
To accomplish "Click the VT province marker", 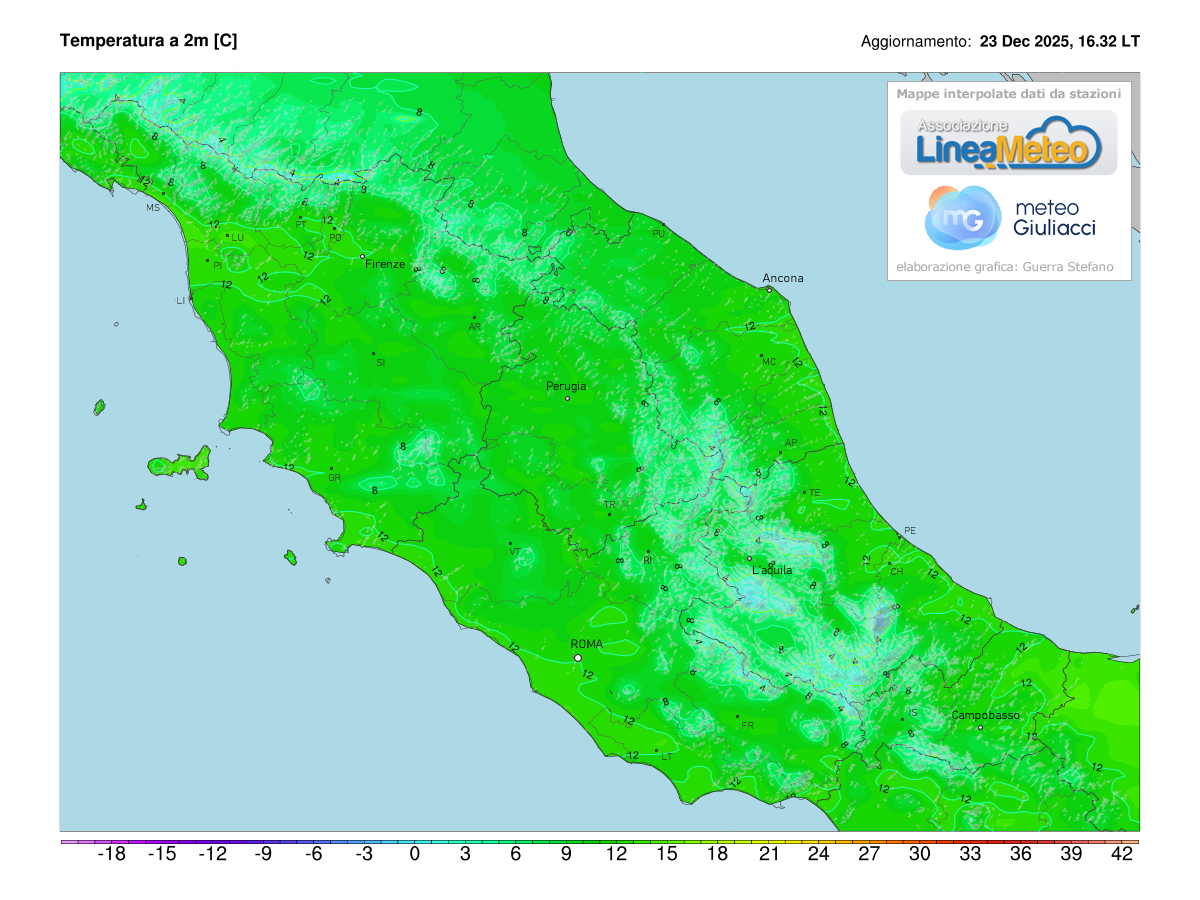I will point(511,544).
